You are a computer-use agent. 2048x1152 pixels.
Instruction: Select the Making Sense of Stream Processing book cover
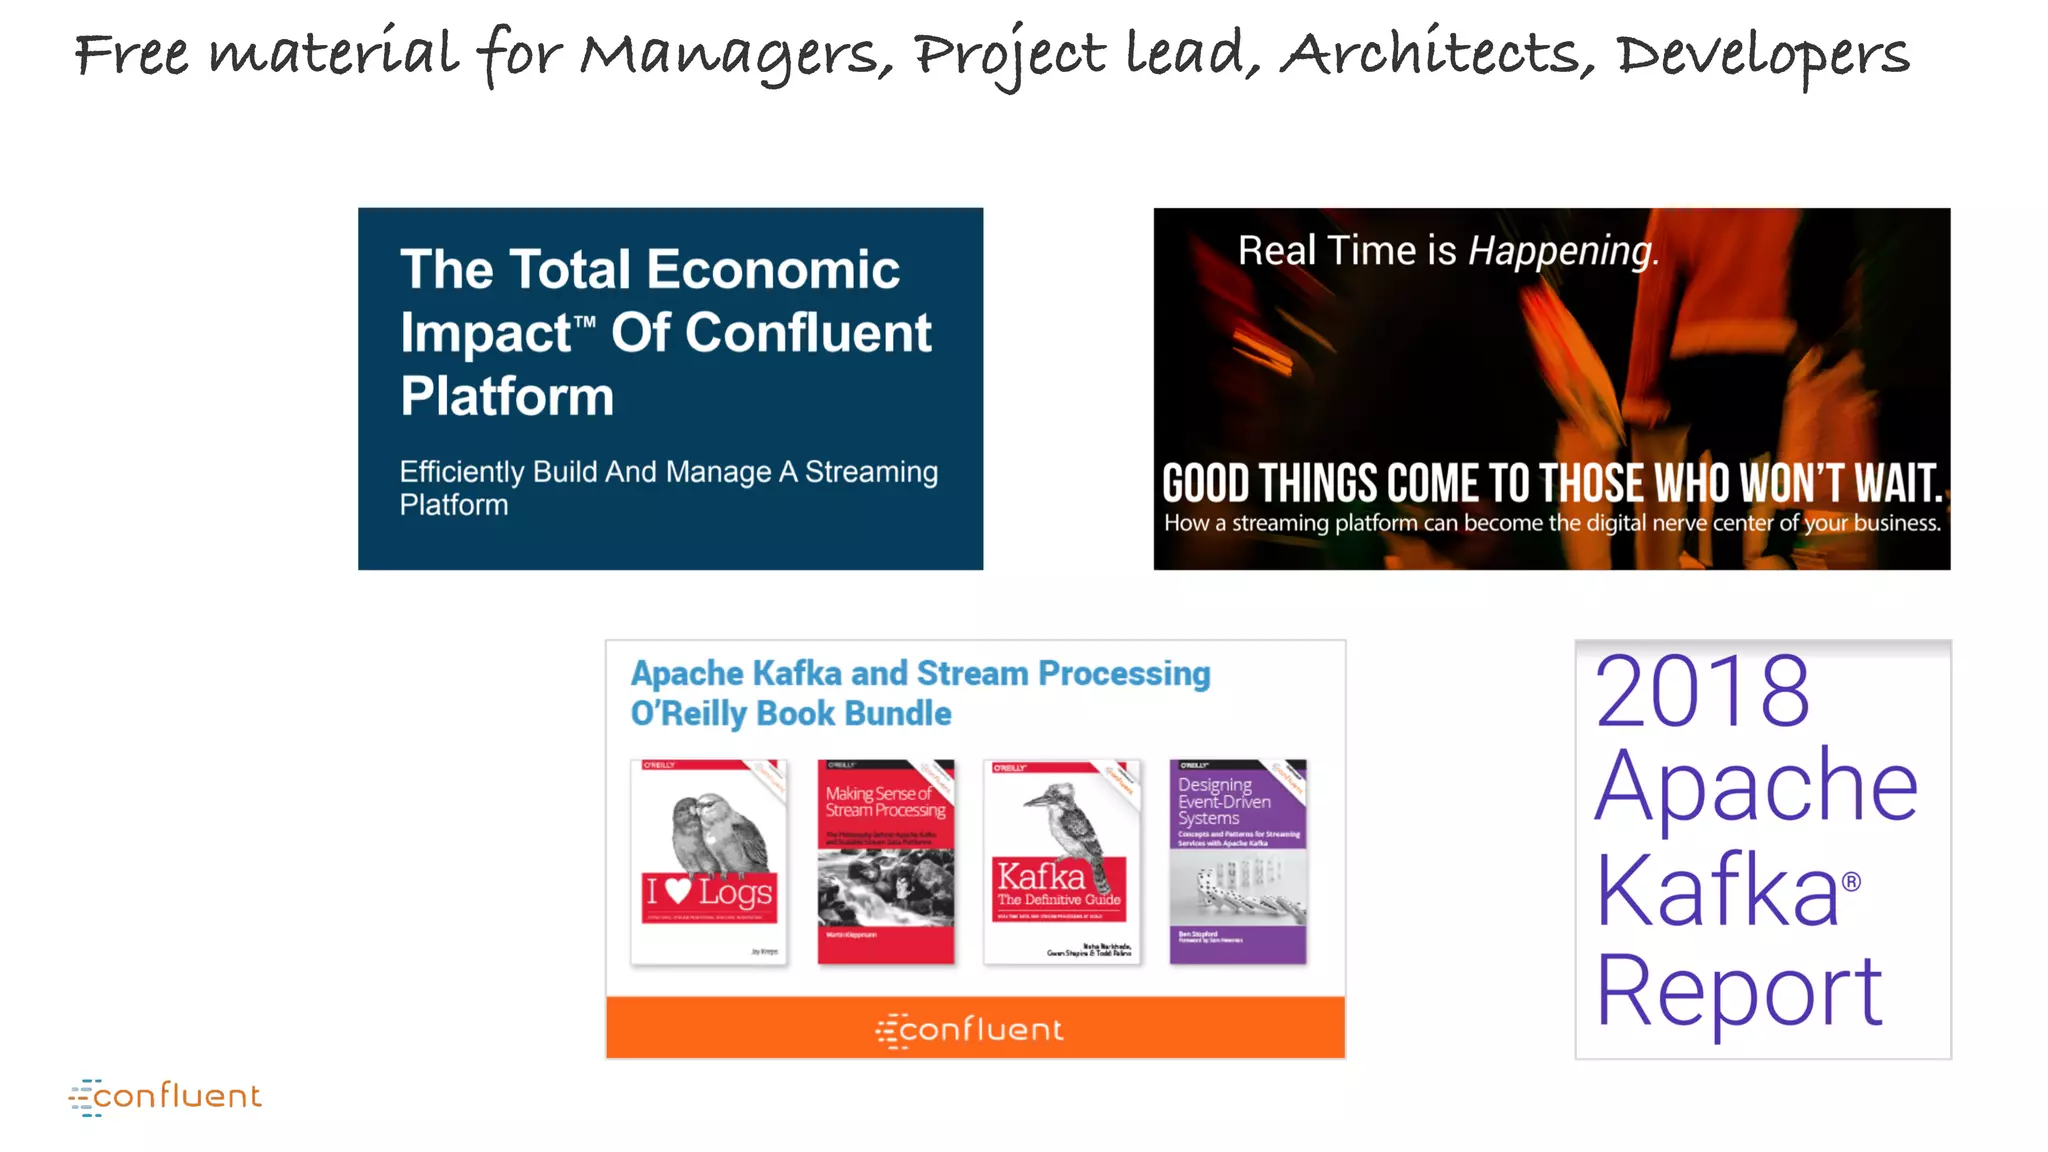(886, 862)
